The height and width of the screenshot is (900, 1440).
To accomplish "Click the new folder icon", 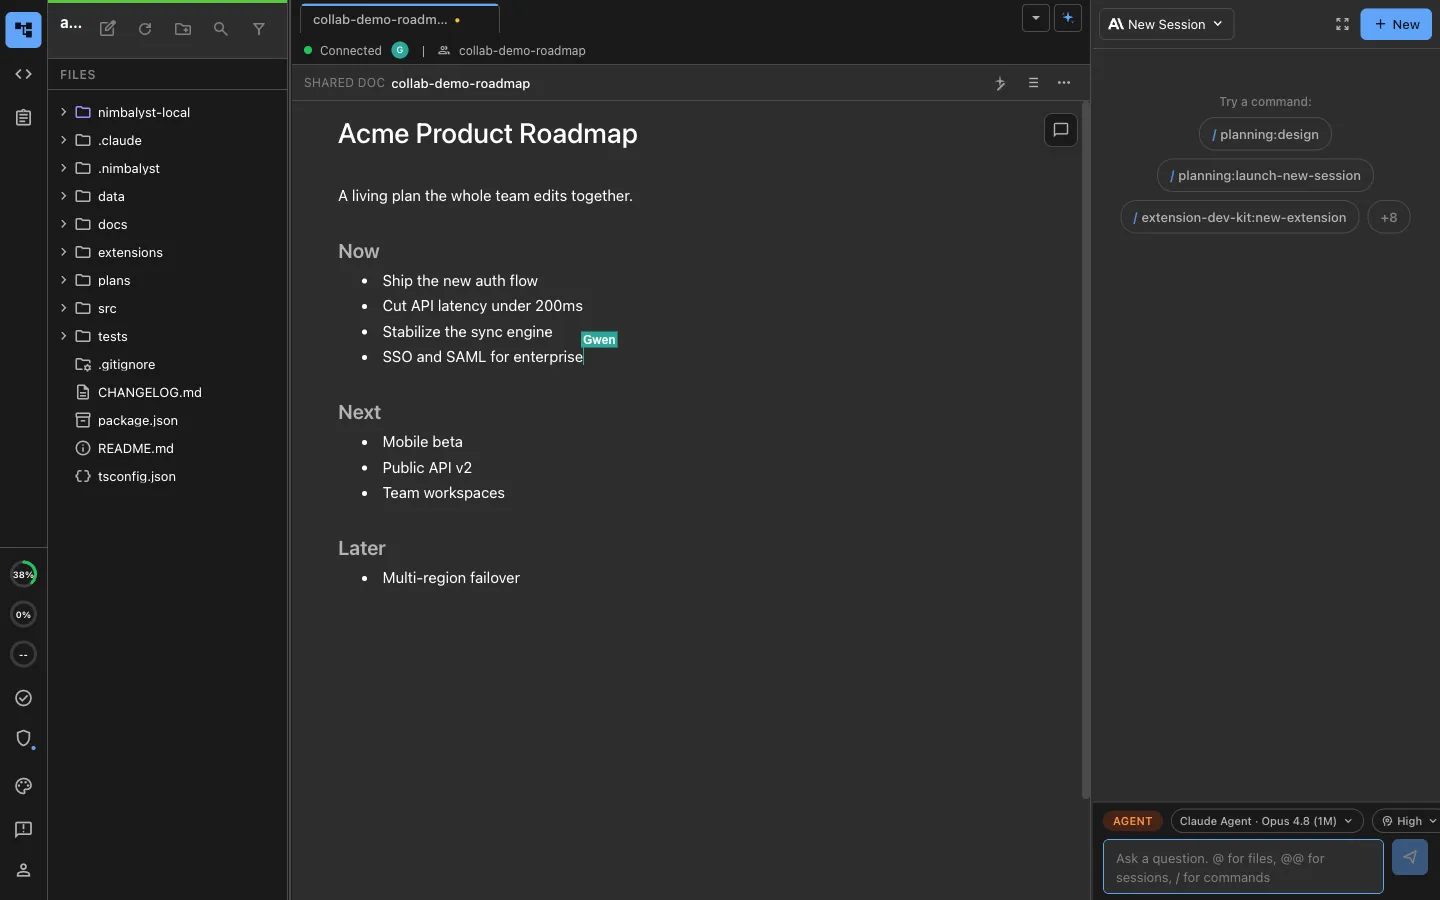I will 183,29.
